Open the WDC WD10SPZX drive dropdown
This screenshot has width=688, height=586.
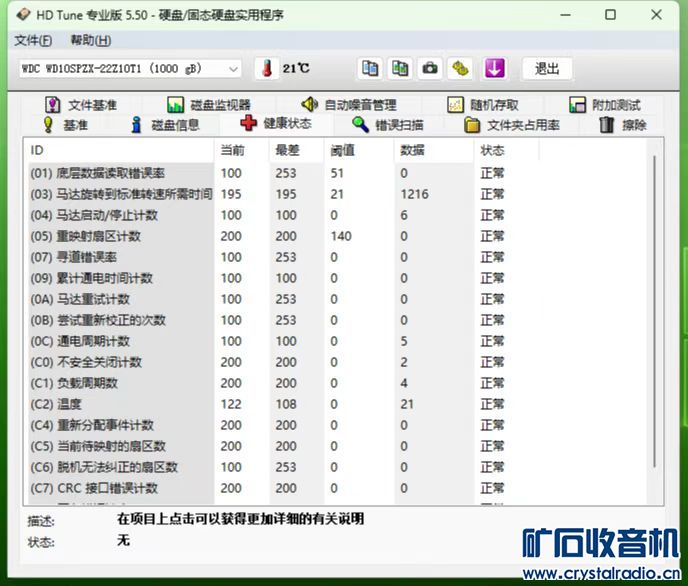click(x=130, y=69)
